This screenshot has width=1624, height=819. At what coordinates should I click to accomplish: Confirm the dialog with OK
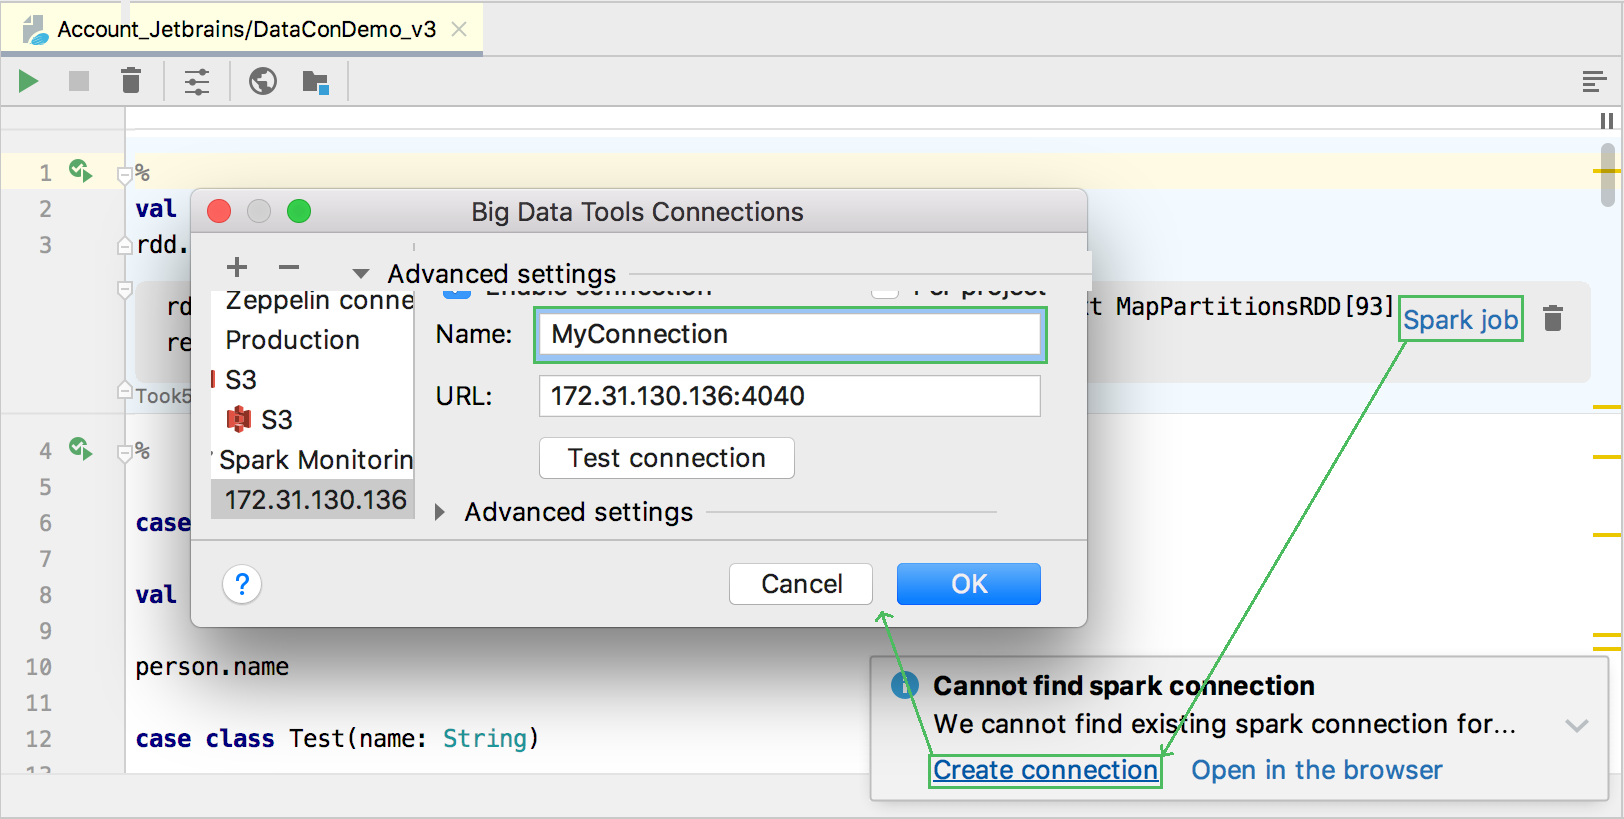[x=969, y=584]
